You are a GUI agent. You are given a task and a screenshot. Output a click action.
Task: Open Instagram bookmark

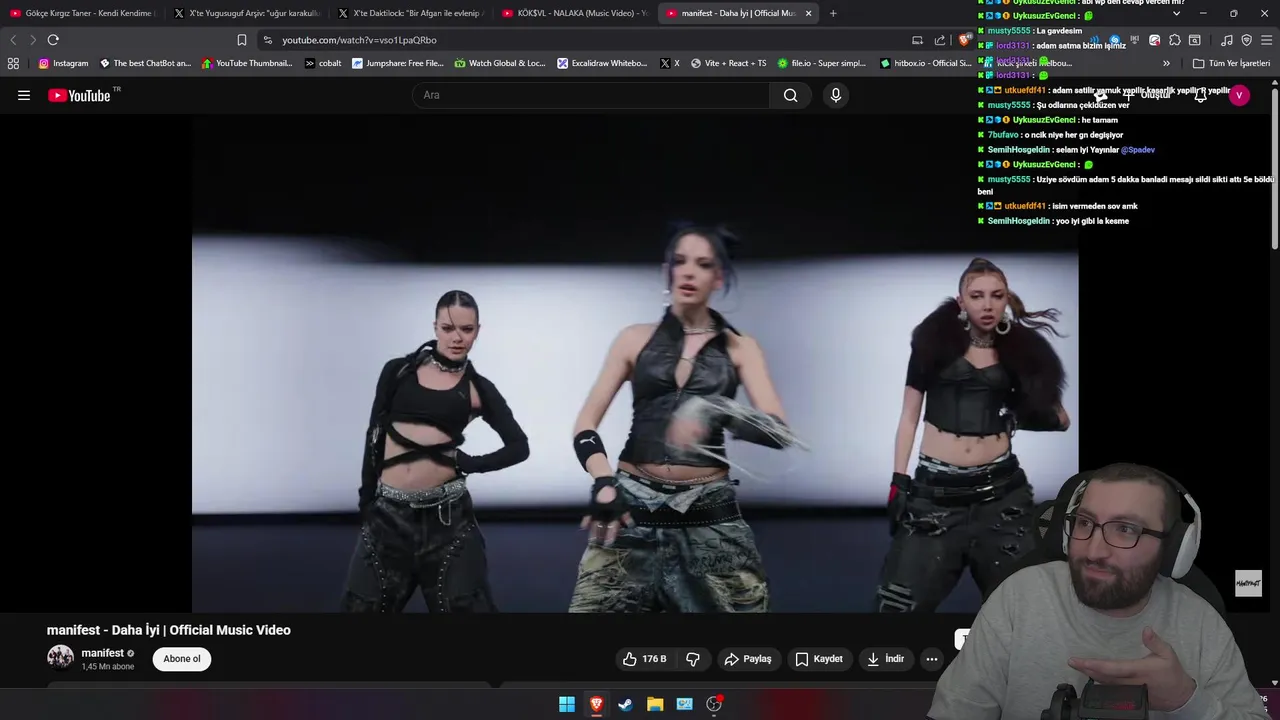pos(63,63)
